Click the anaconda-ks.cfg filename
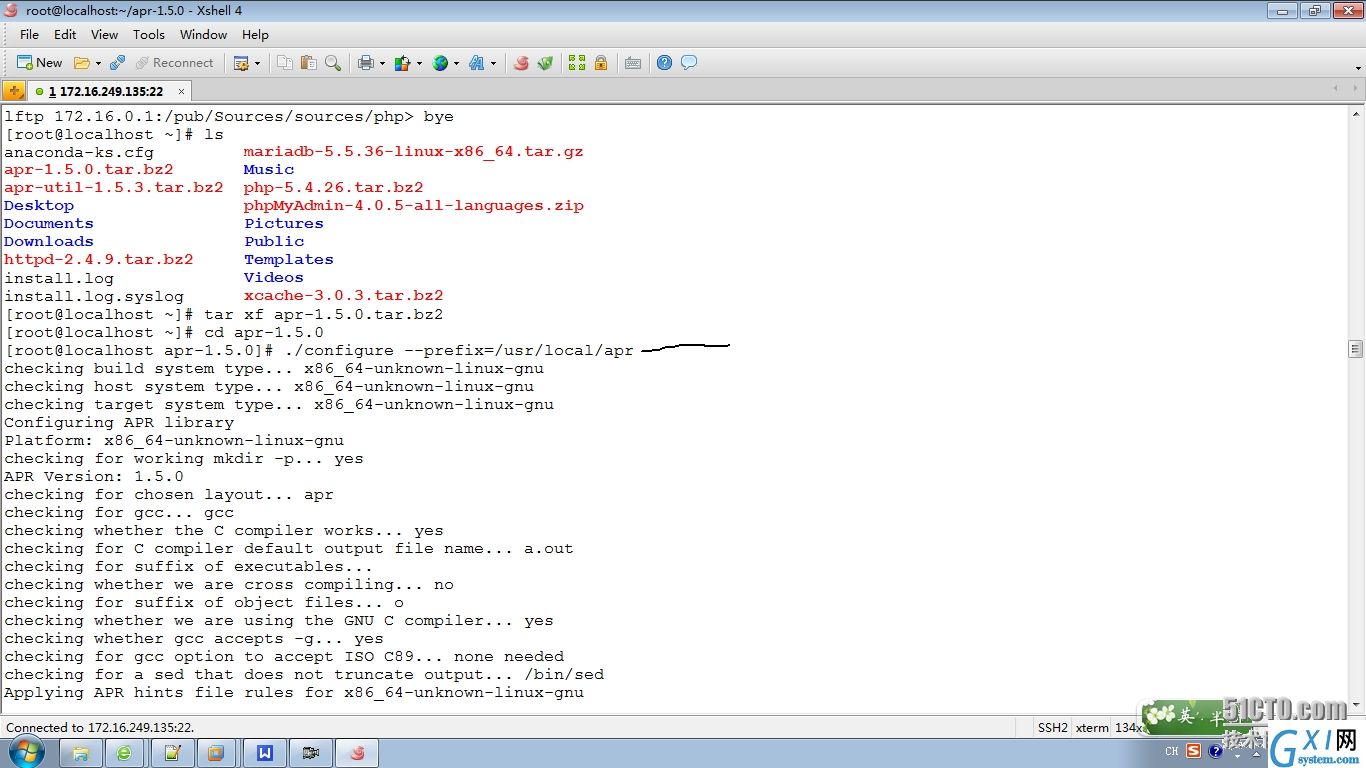 [x=79, y=151]
